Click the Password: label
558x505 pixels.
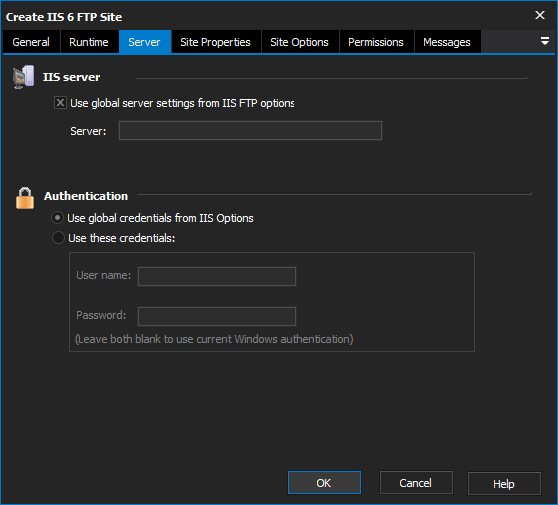(101, 315)
